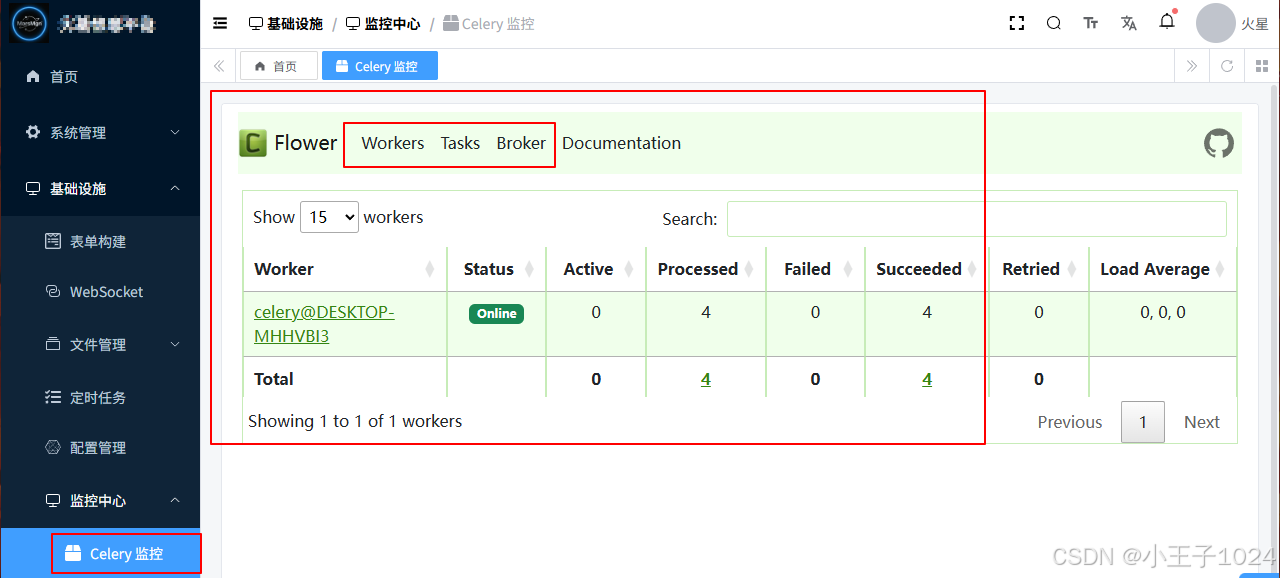Sort by the Succeeded column
Screen dimensions: 1280x578
(927, 269)
